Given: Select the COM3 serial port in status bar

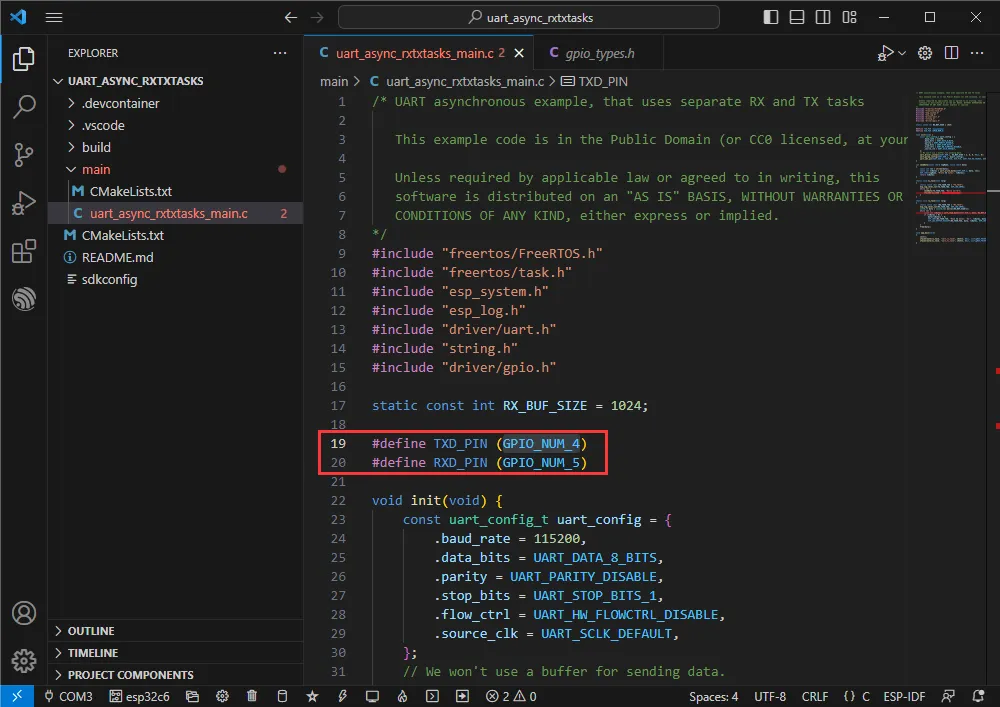Looking at the screenshot, I should pos(68,696).
